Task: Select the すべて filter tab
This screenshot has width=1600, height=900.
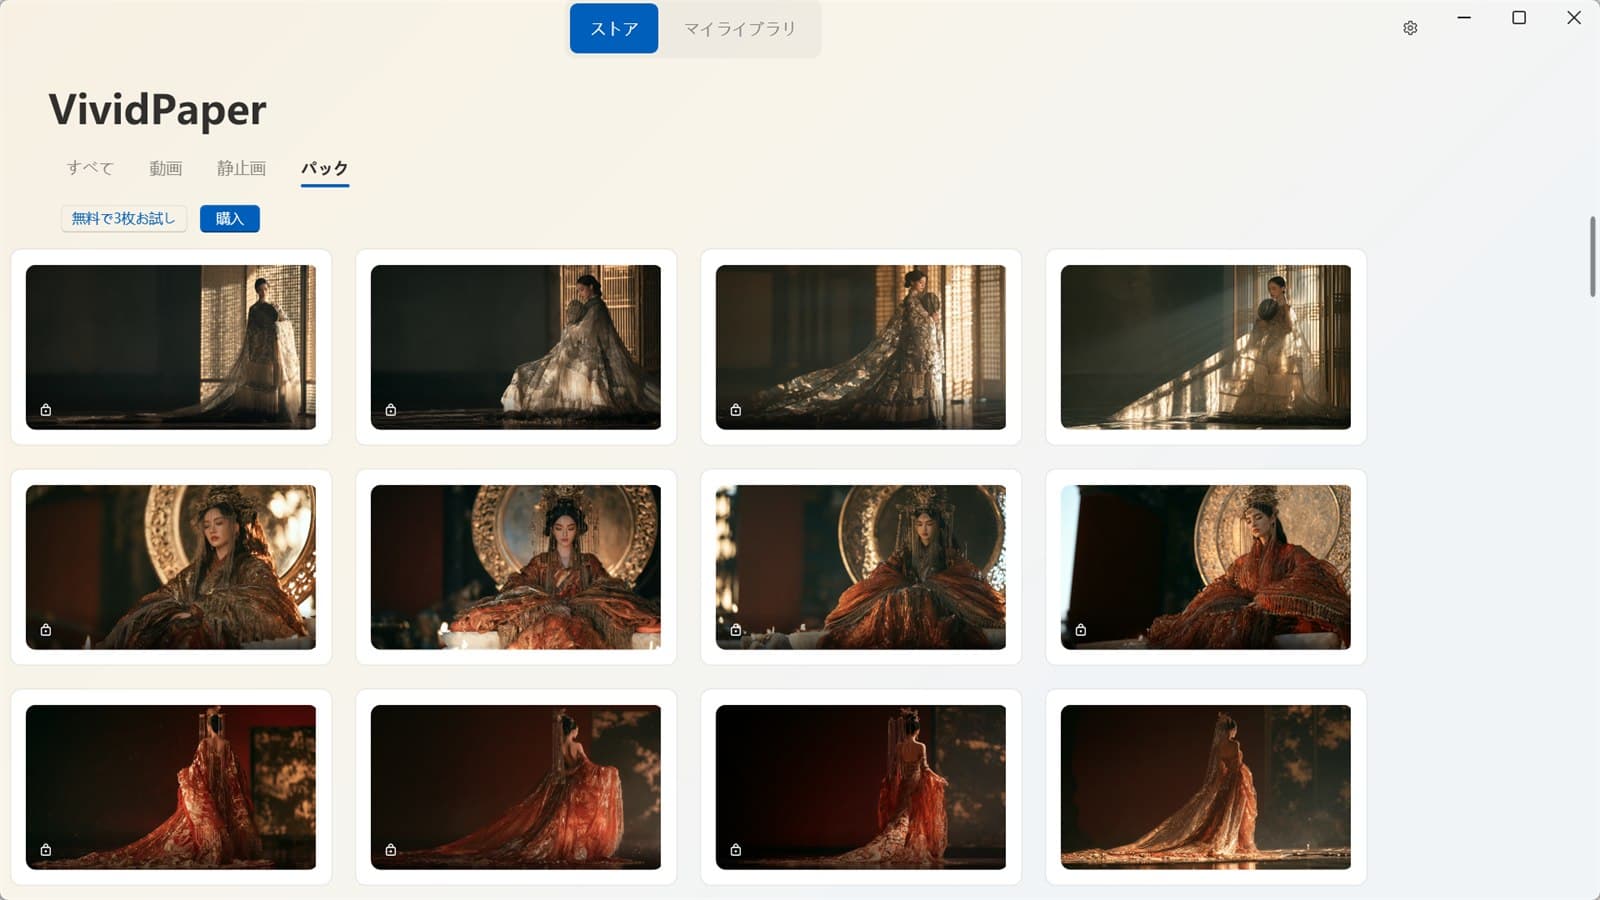Action: coord(90,168)
